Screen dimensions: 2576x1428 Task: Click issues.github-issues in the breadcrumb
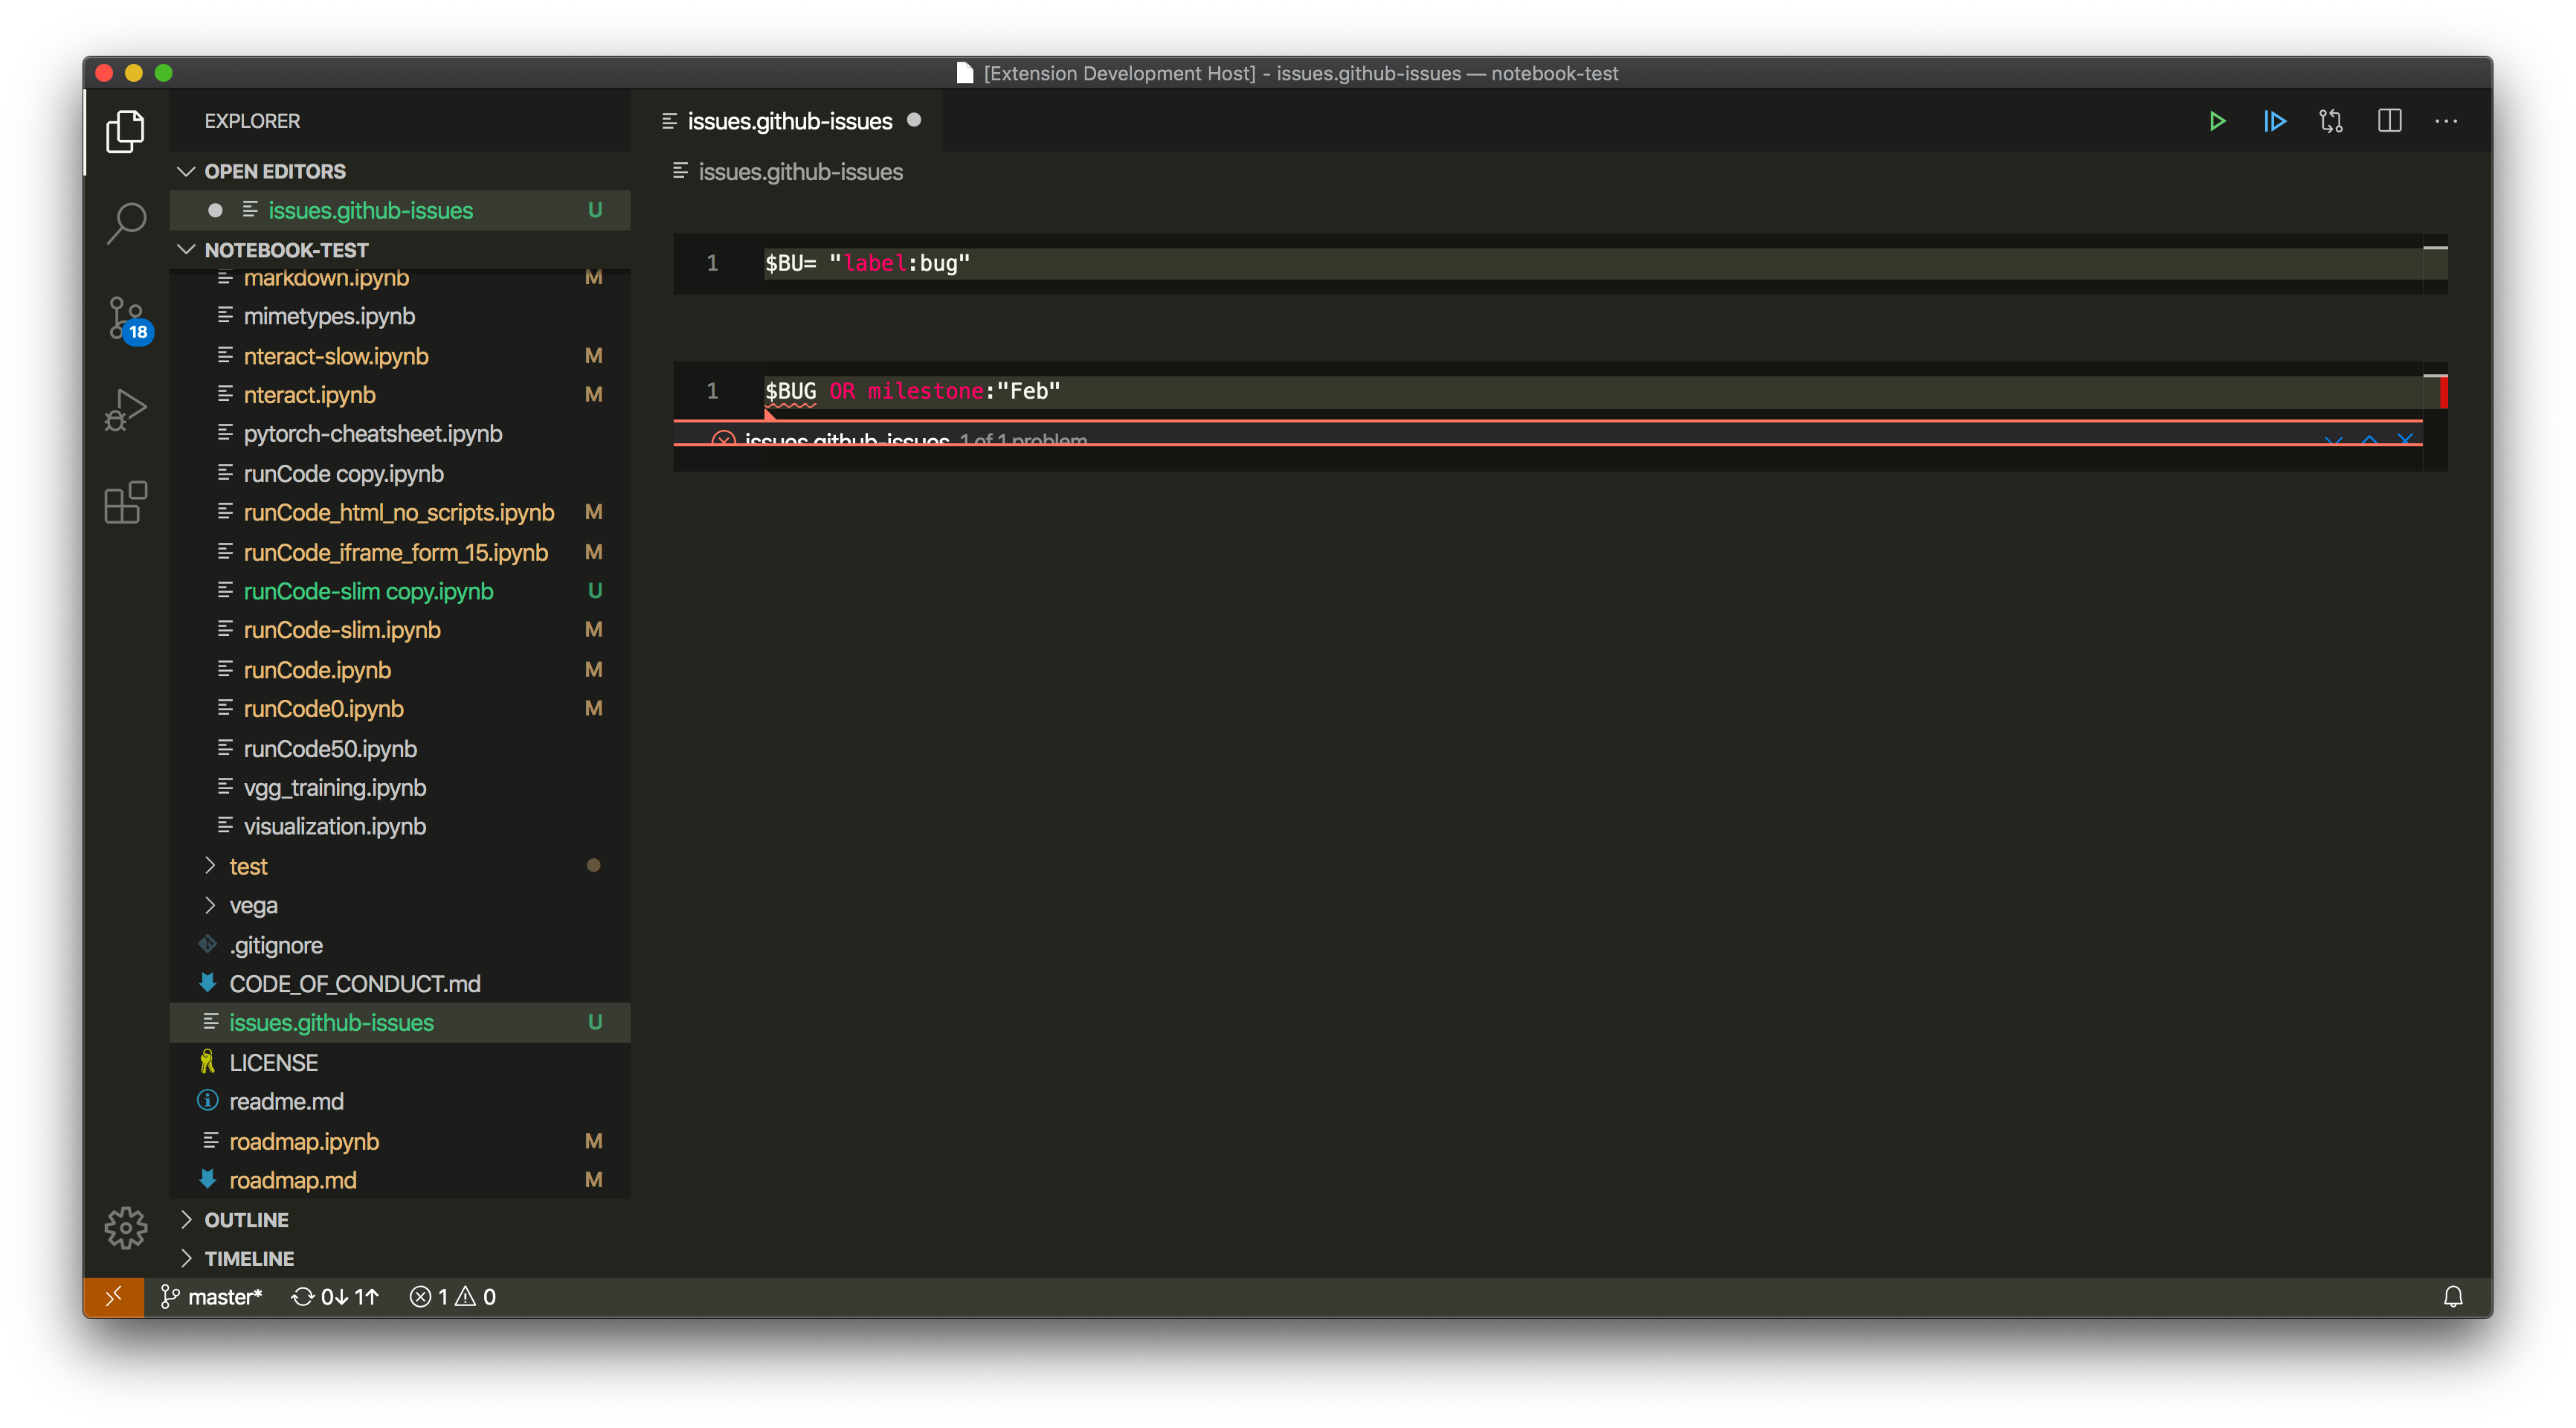[x=800, y=172]
